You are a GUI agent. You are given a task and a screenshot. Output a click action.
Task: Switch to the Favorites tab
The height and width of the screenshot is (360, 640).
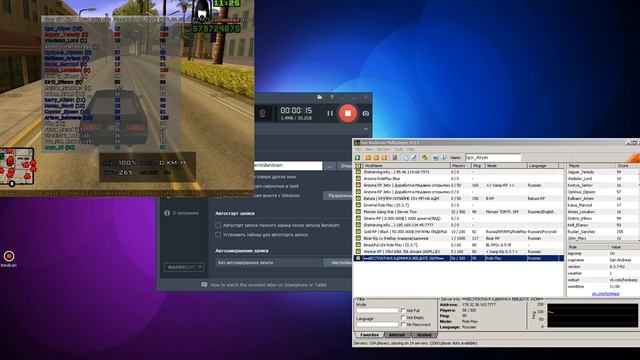pos(369,335)
